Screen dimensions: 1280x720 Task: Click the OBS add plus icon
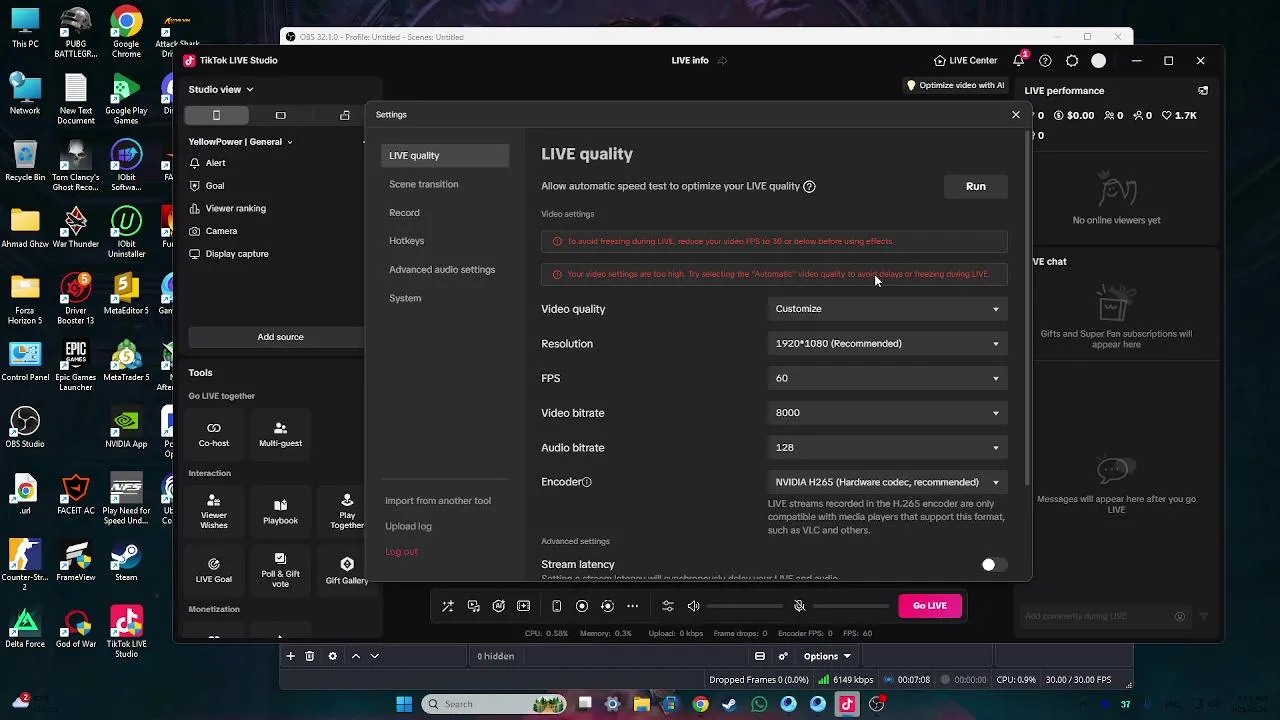[x=290, y=656]
